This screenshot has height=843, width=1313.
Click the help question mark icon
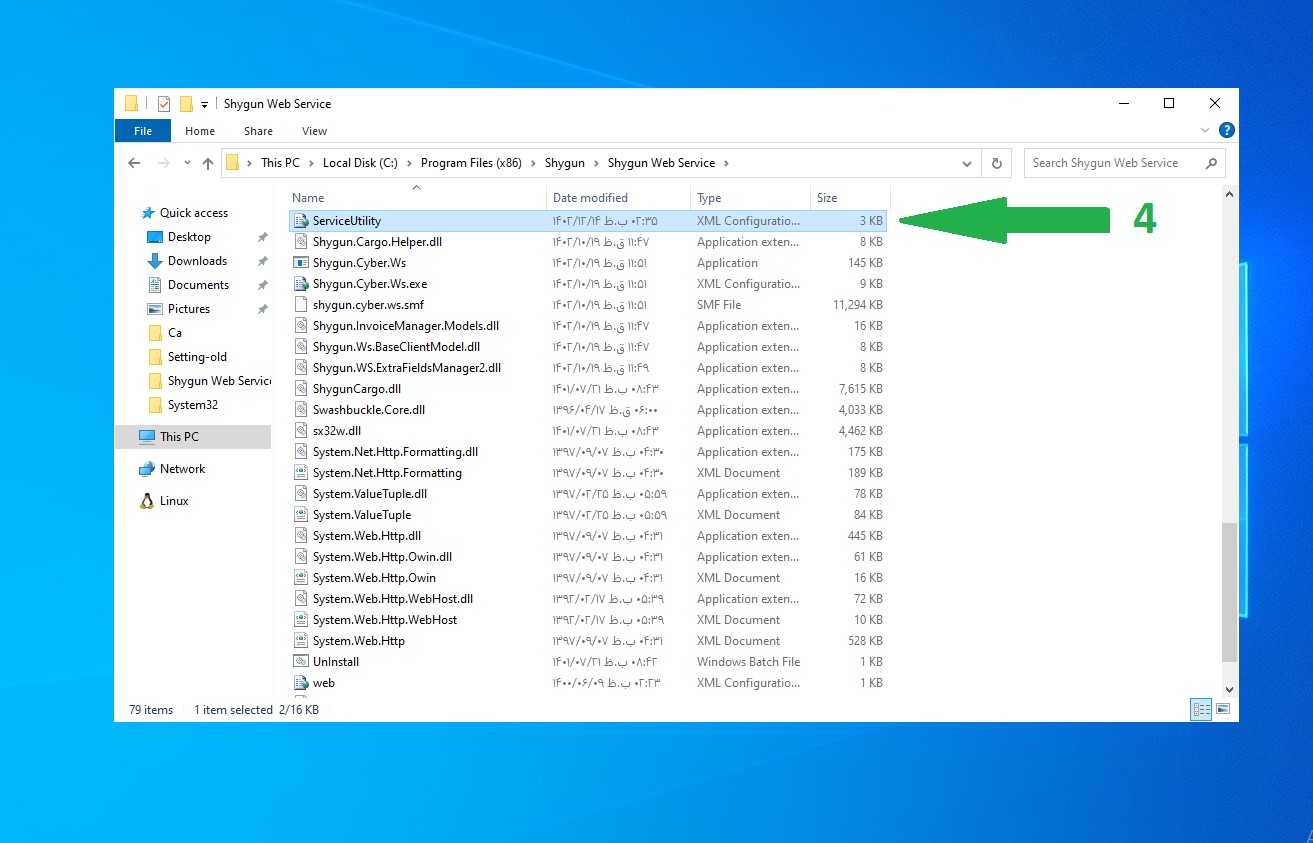point(1227,130)
